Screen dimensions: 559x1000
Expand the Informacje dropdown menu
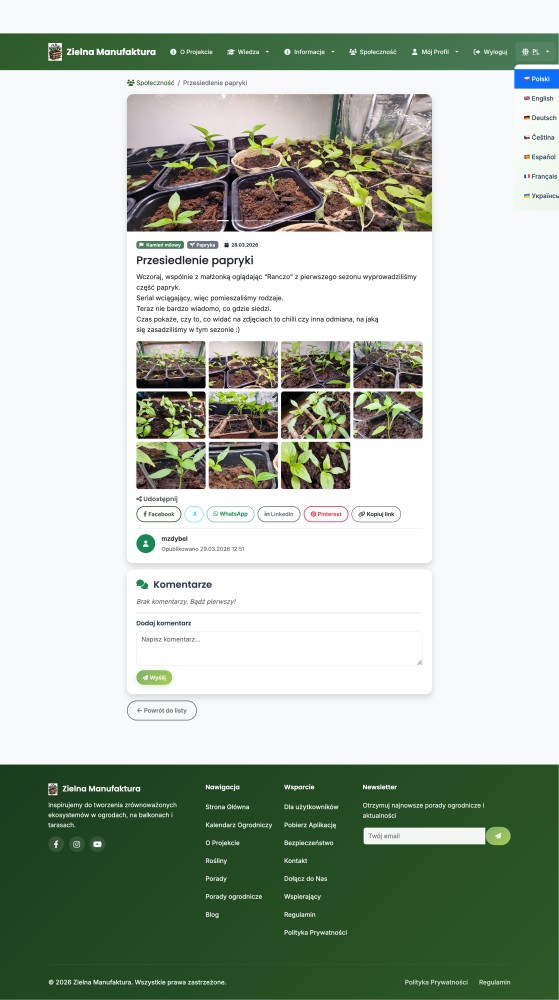coord(309,52)
